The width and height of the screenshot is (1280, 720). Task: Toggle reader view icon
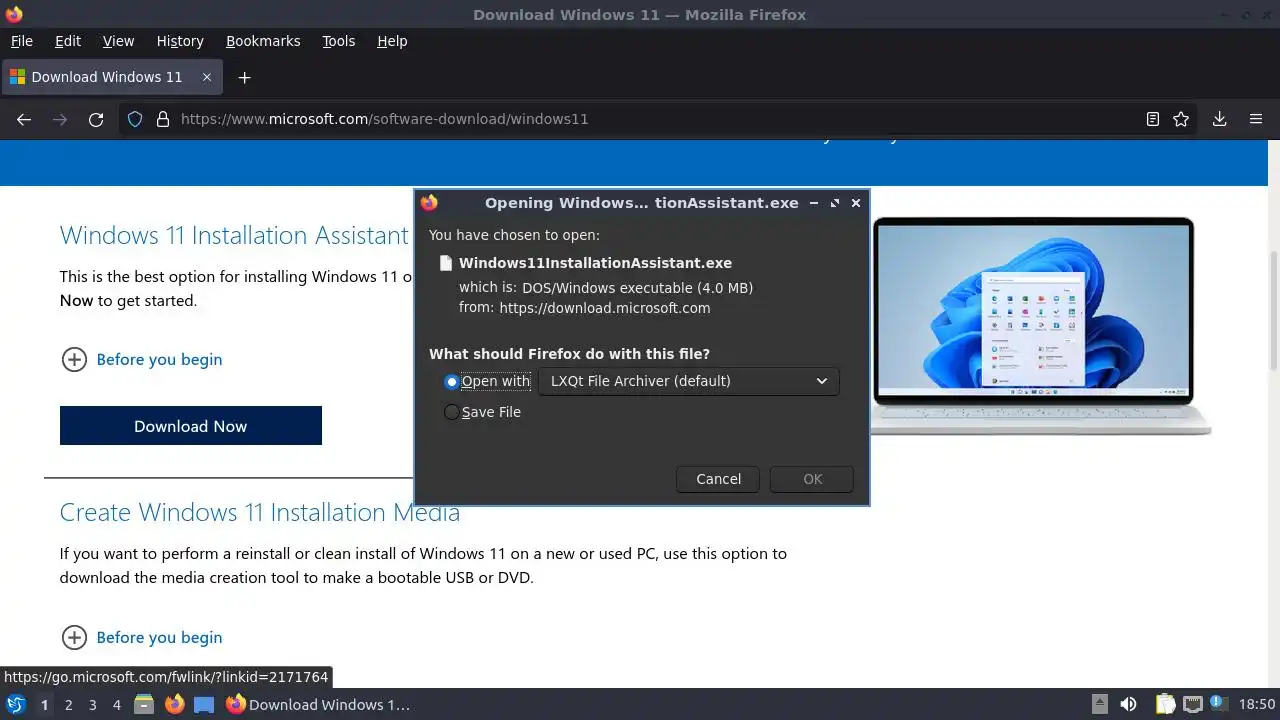(1153, 119)
